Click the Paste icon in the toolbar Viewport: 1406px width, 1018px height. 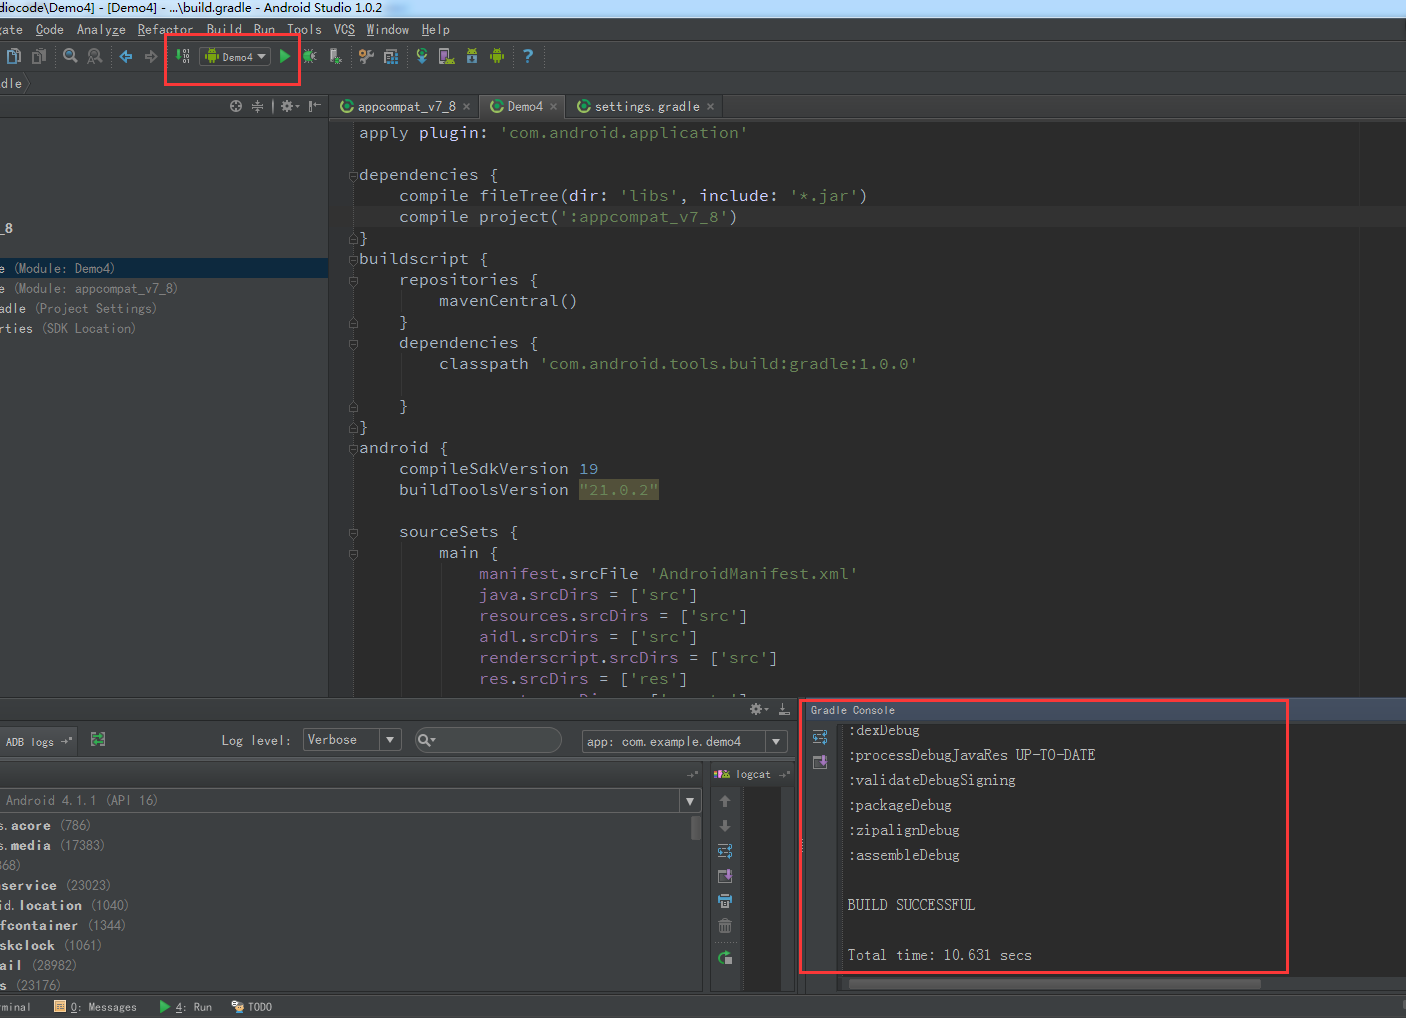(38, 56)
